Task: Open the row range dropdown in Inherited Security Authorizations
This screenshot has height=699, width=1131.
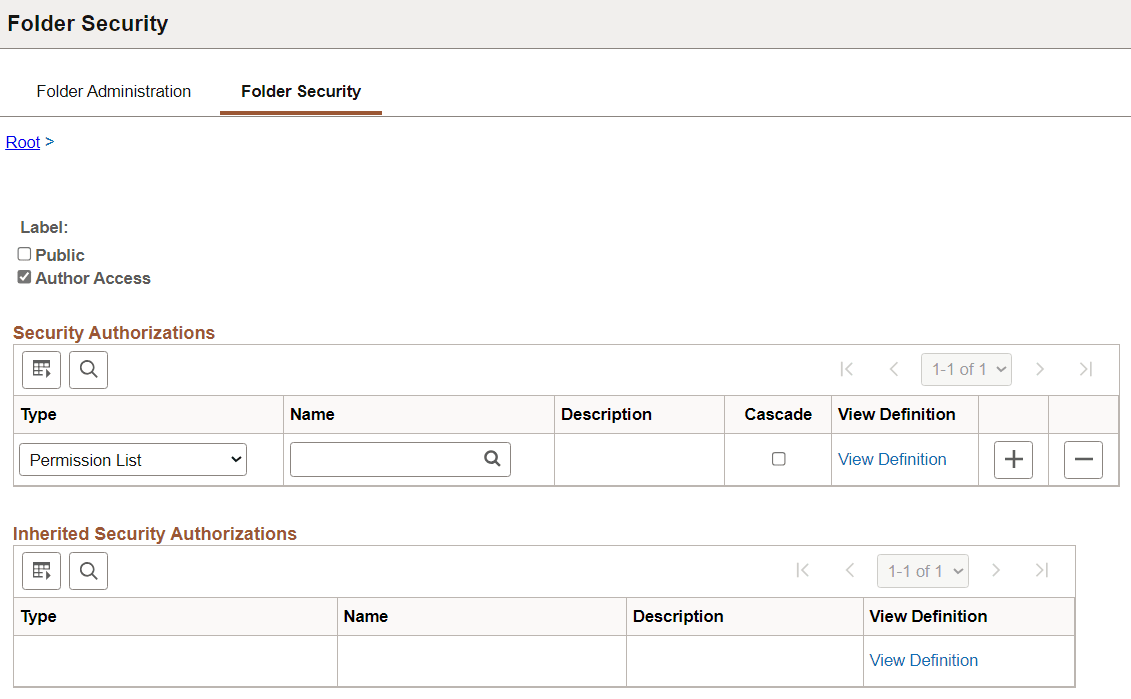Action: coord(922,570)
